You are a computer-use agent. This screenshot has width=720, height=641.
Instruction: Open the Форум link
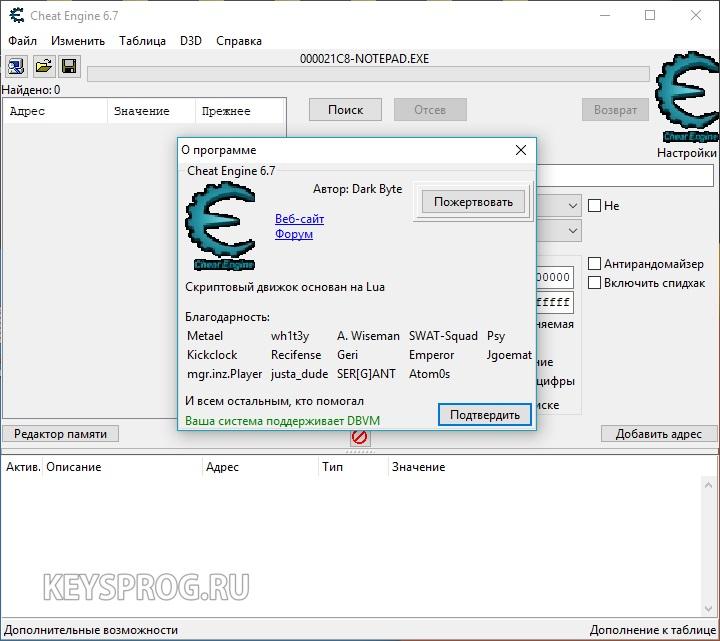pyautogui.click(x=294, y=234)
